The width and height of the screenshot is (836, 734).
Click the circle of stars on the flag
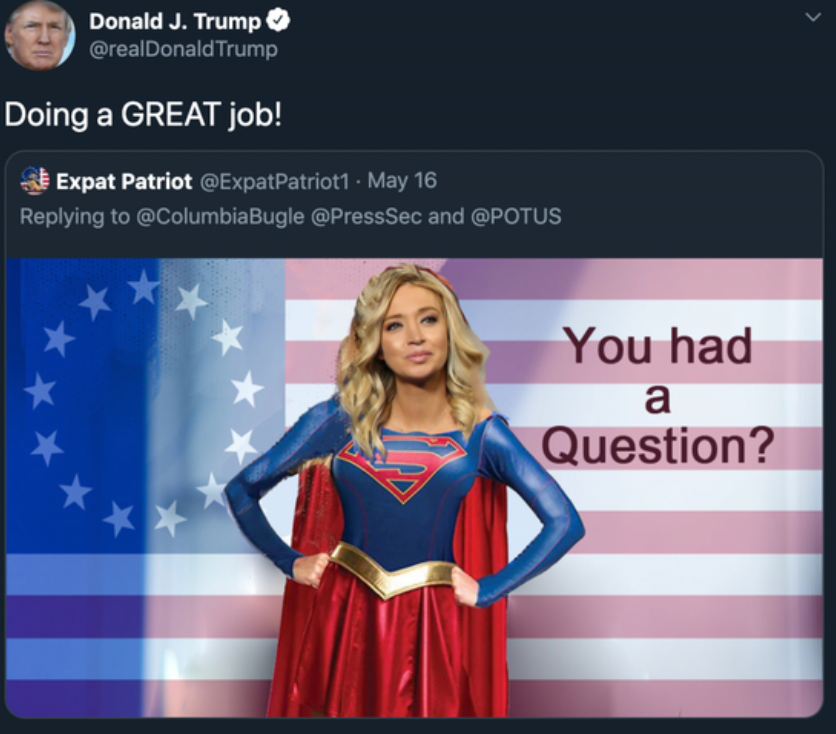[144, 403]
